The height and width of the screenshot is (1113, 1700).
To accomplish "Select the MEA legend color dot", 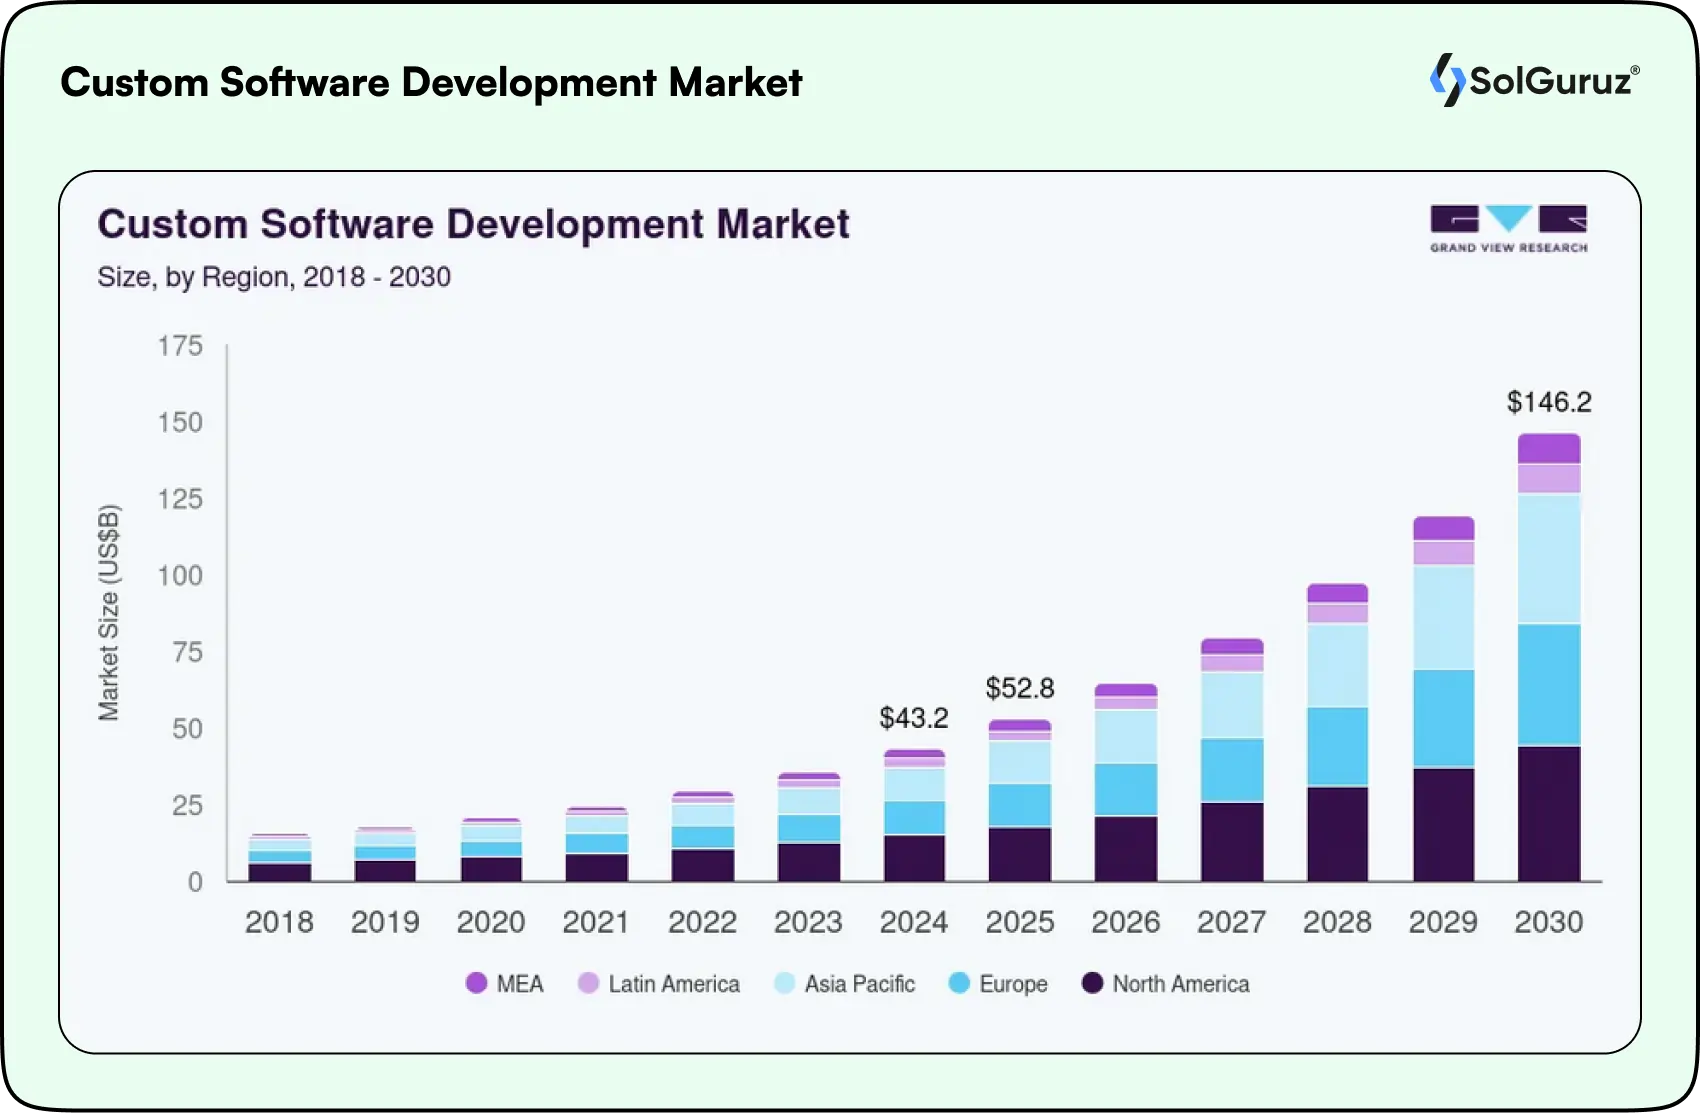I will tap(475, 984).
